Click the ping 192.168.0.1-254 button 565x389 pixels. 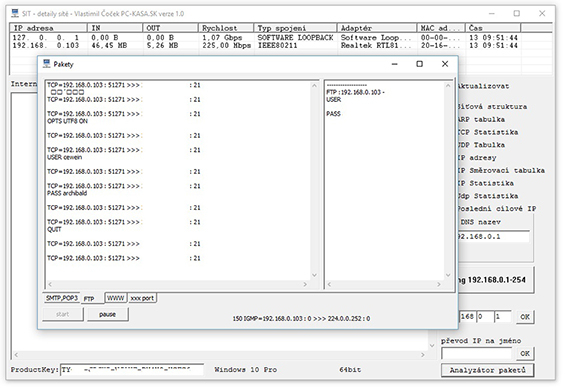click(496, 280)
